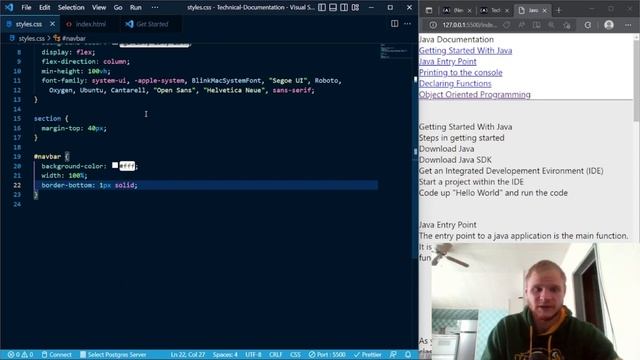Expand the menu bar overflow ellipsis

pos(155,7)
